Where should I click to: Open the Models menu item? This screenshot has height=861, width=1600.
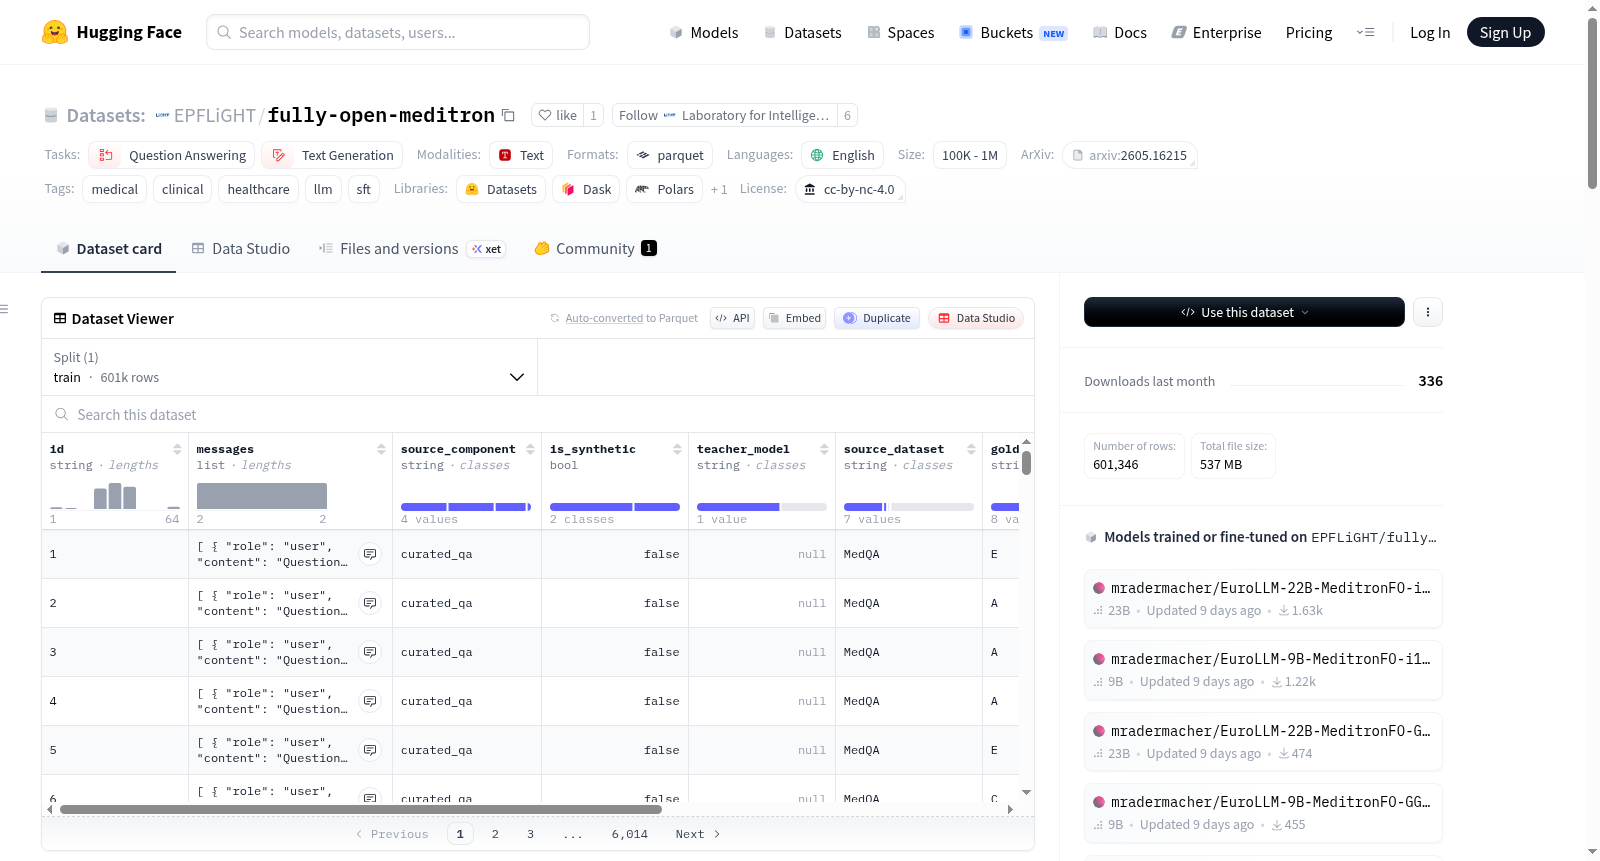(x=704, y=32)
